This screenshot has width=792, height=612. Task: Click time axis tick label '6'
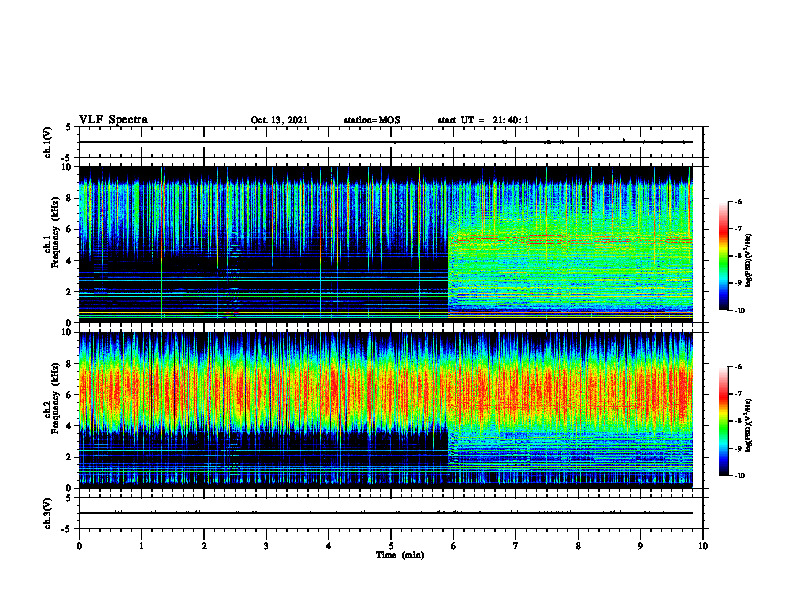(x=454, y=546)
